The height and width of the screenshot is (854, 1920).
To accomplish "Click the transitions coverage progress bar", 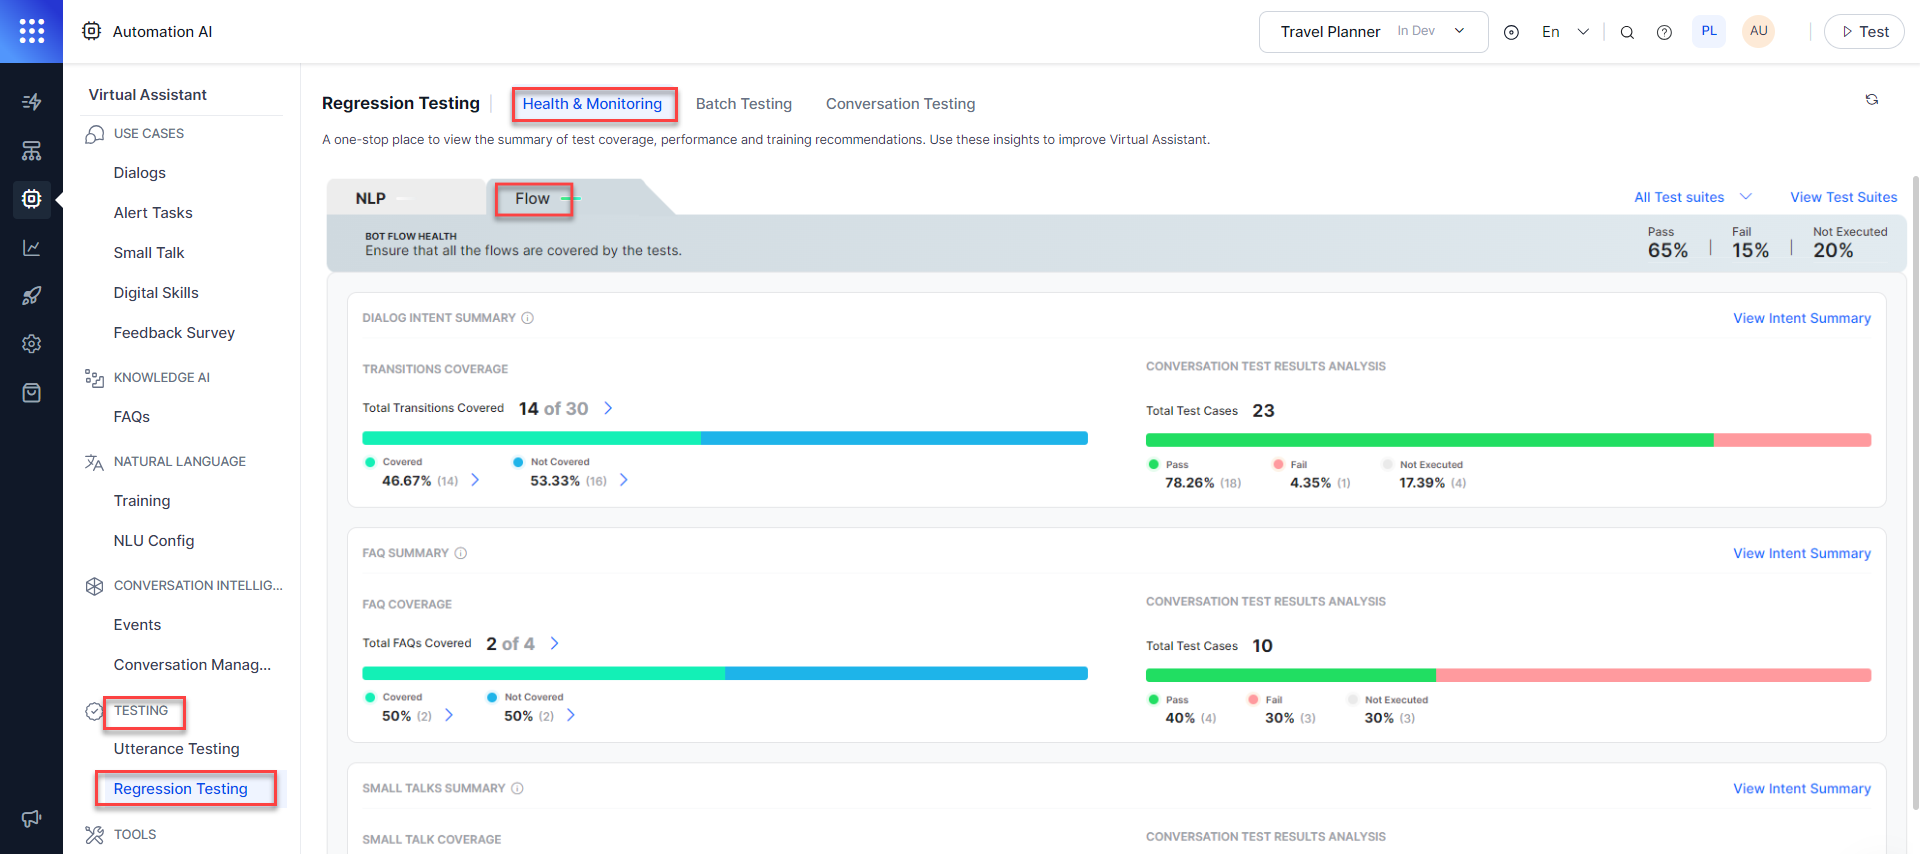I will coord(724,438).
